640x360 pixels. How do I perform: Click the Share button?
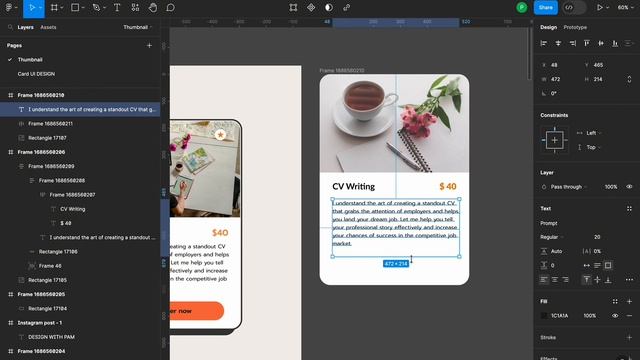[546, 7]
